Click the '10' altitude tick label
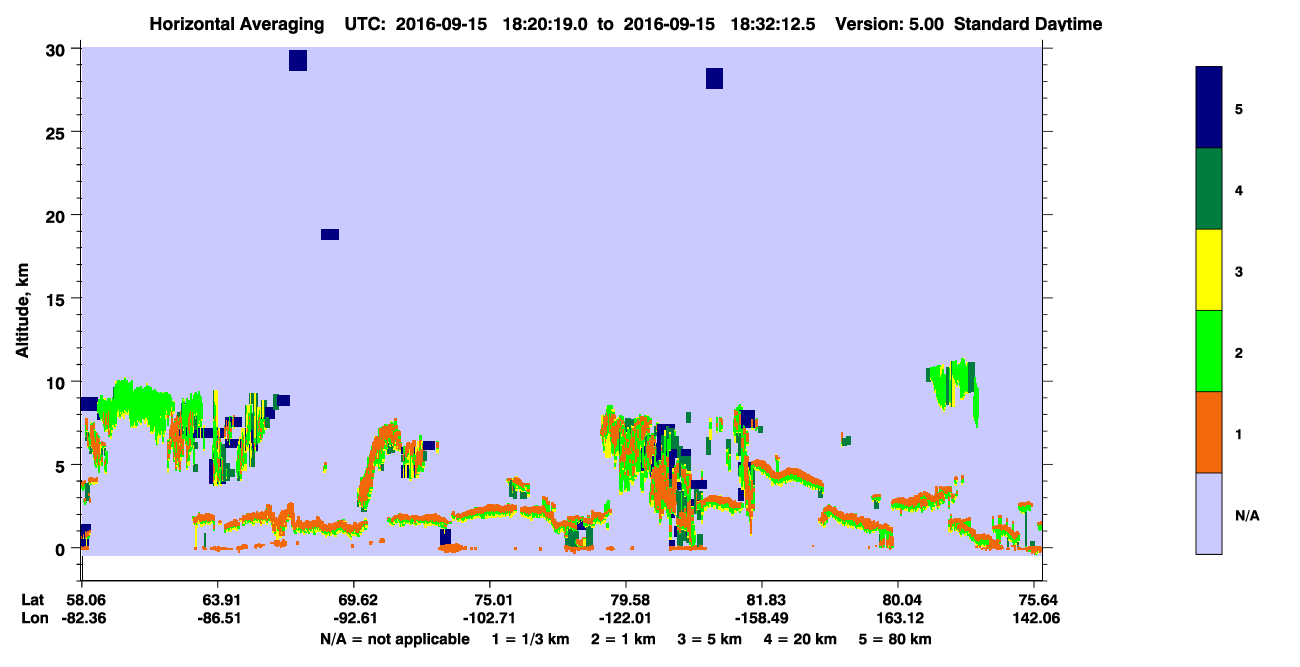 58,382
